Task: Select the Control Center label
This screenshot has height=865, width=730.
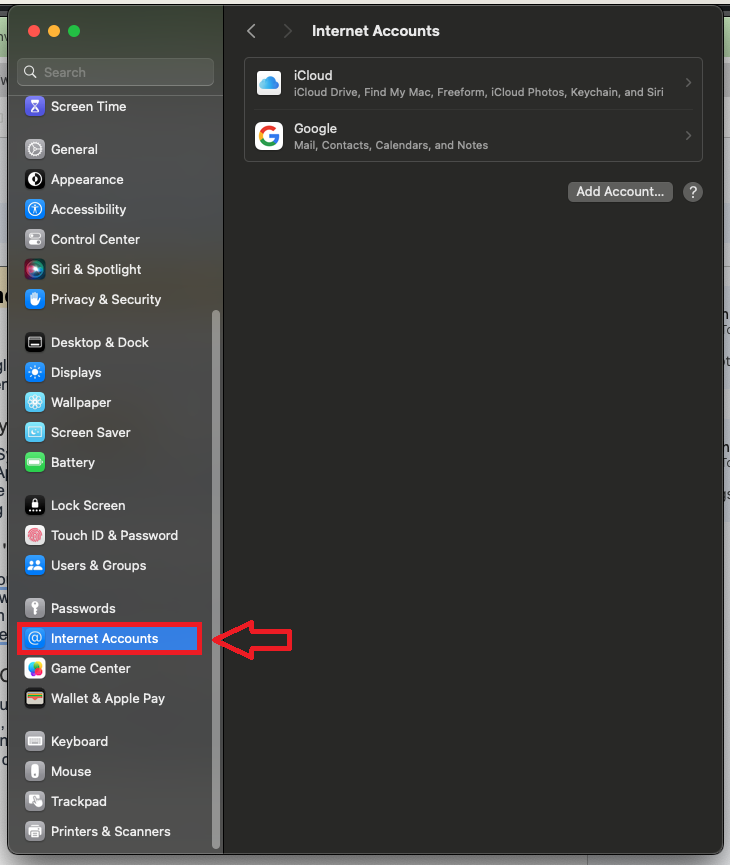Action: (95, 239)
